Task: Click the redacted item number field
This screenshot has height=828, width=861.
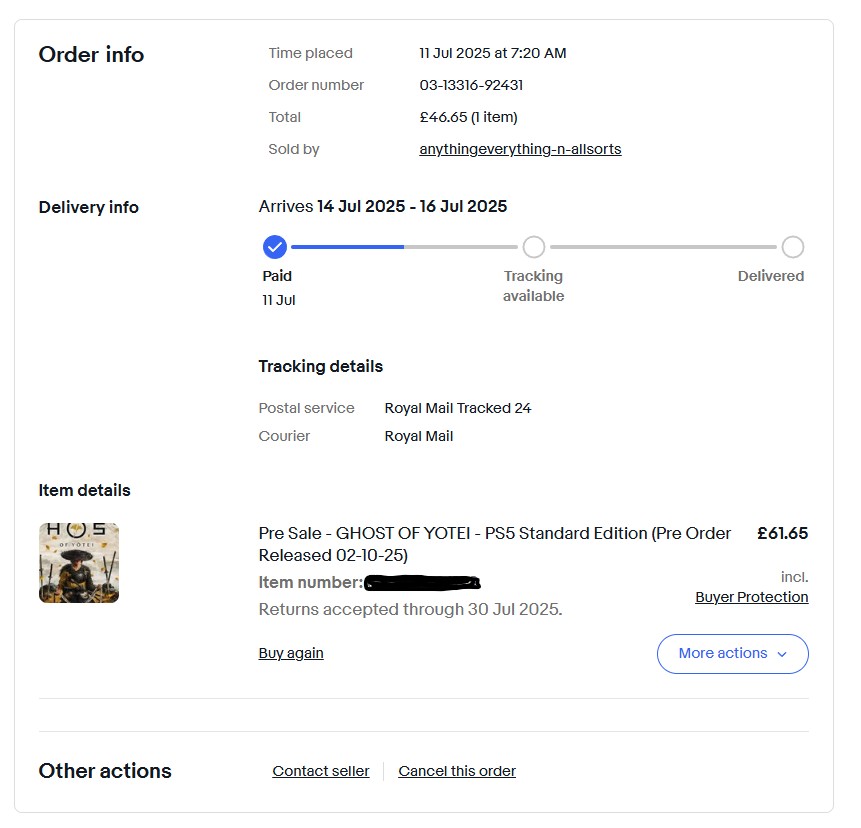Action: 422,582
